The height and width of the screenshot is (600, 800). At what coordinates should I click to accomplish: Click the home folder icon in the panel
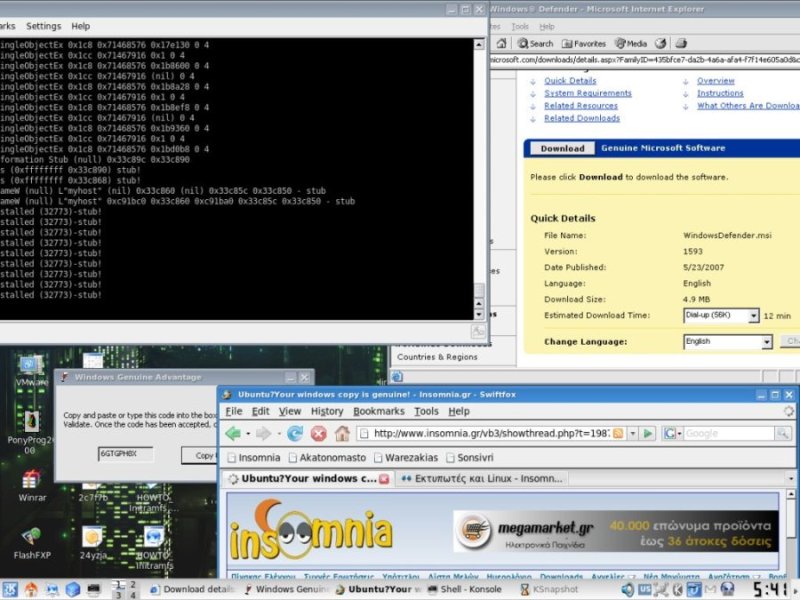[31, 589]
